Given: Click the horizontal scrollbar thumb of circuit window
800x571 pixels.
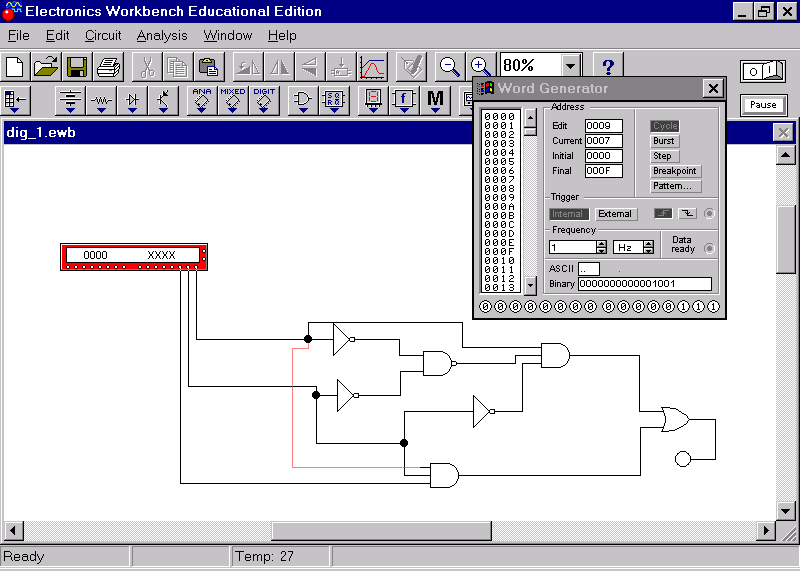Looking at the screenshot, I should (x=381, y=531).
